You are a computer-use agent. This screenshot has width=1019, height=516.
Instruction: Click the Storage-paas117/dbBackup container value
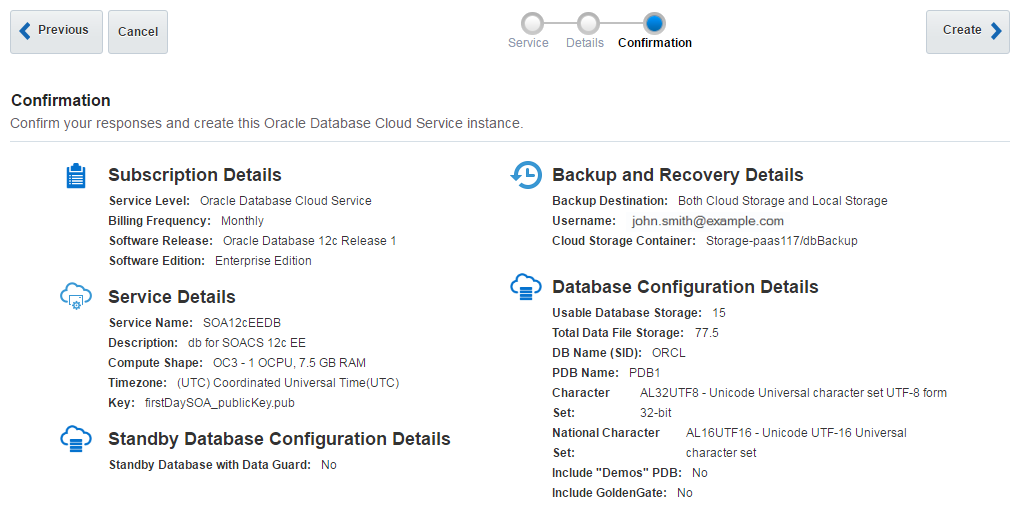point(782,241)
